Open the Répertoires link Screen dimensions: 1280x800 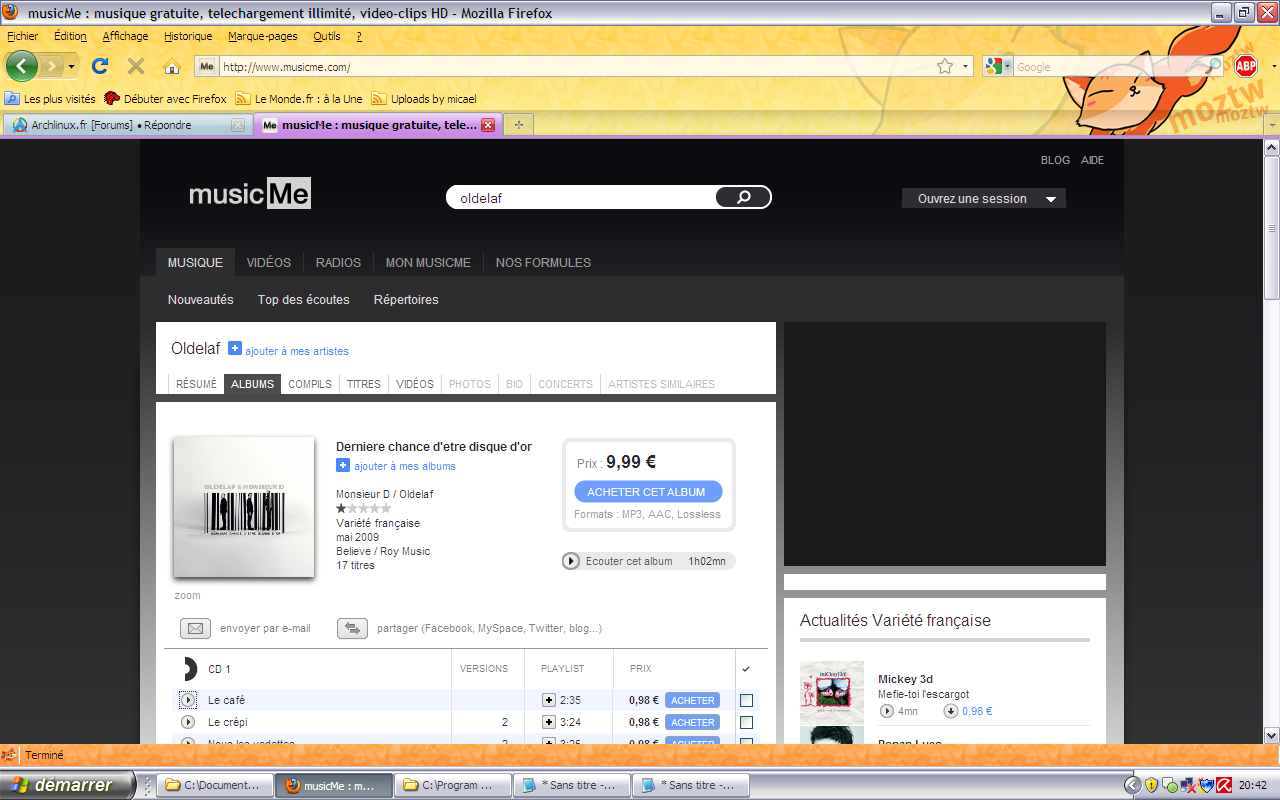(x=406, y=299)
